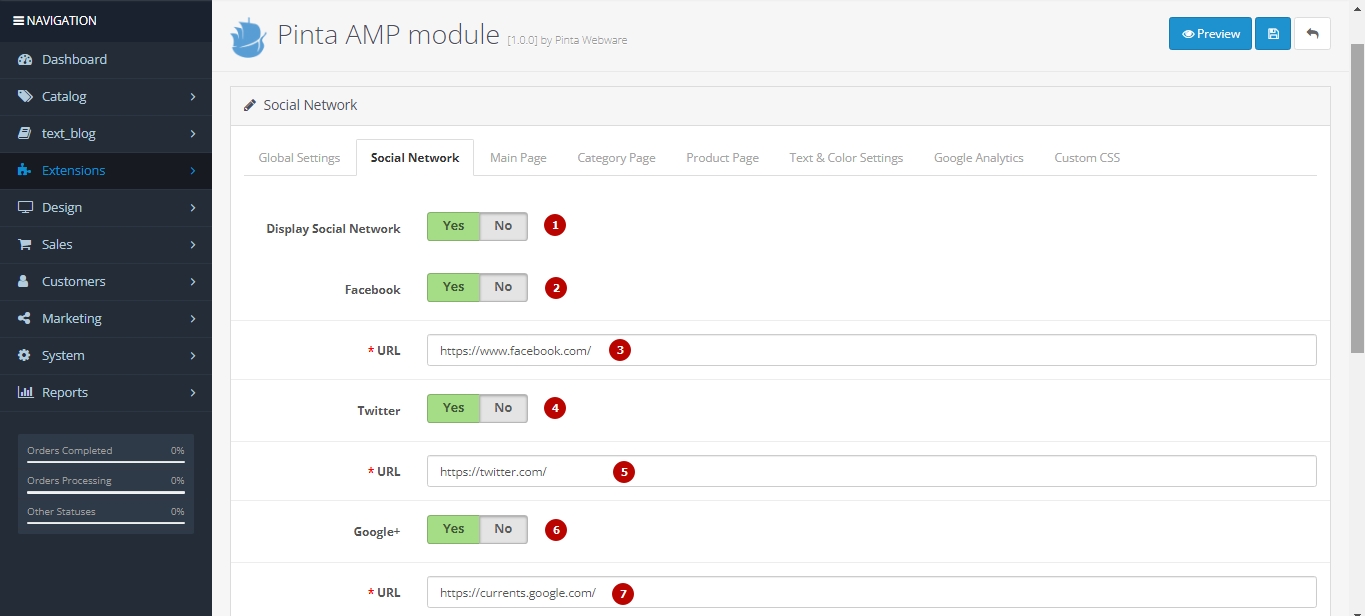Select the Social Network tab

coord(415,158)
